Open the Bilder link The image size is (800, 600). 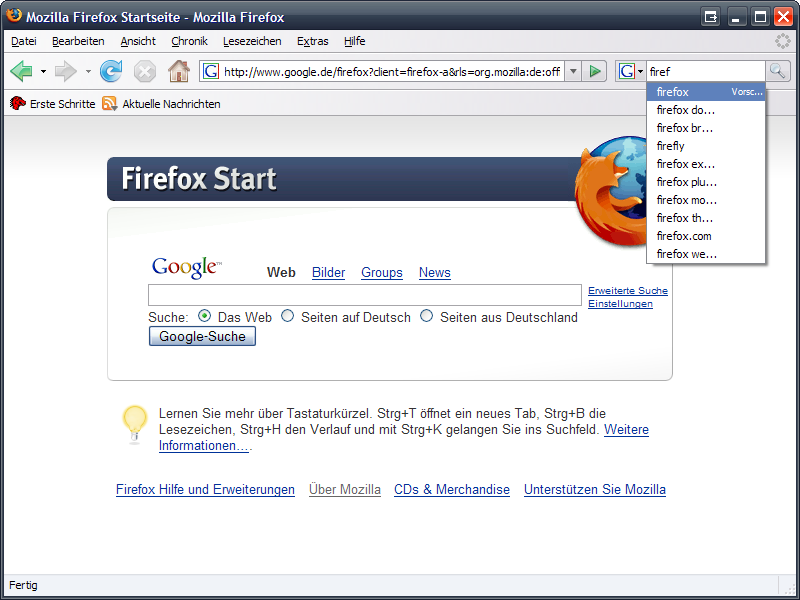tap(329, 272)
